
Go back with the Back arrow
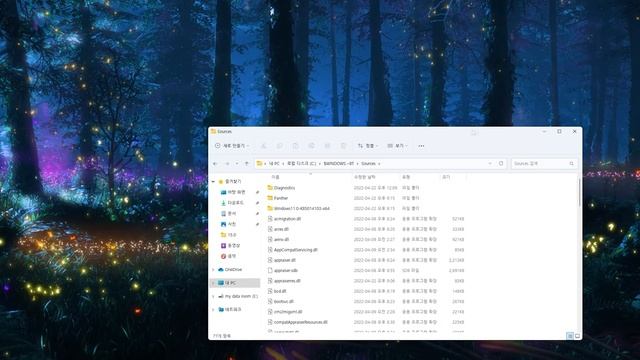click(215, 164)
